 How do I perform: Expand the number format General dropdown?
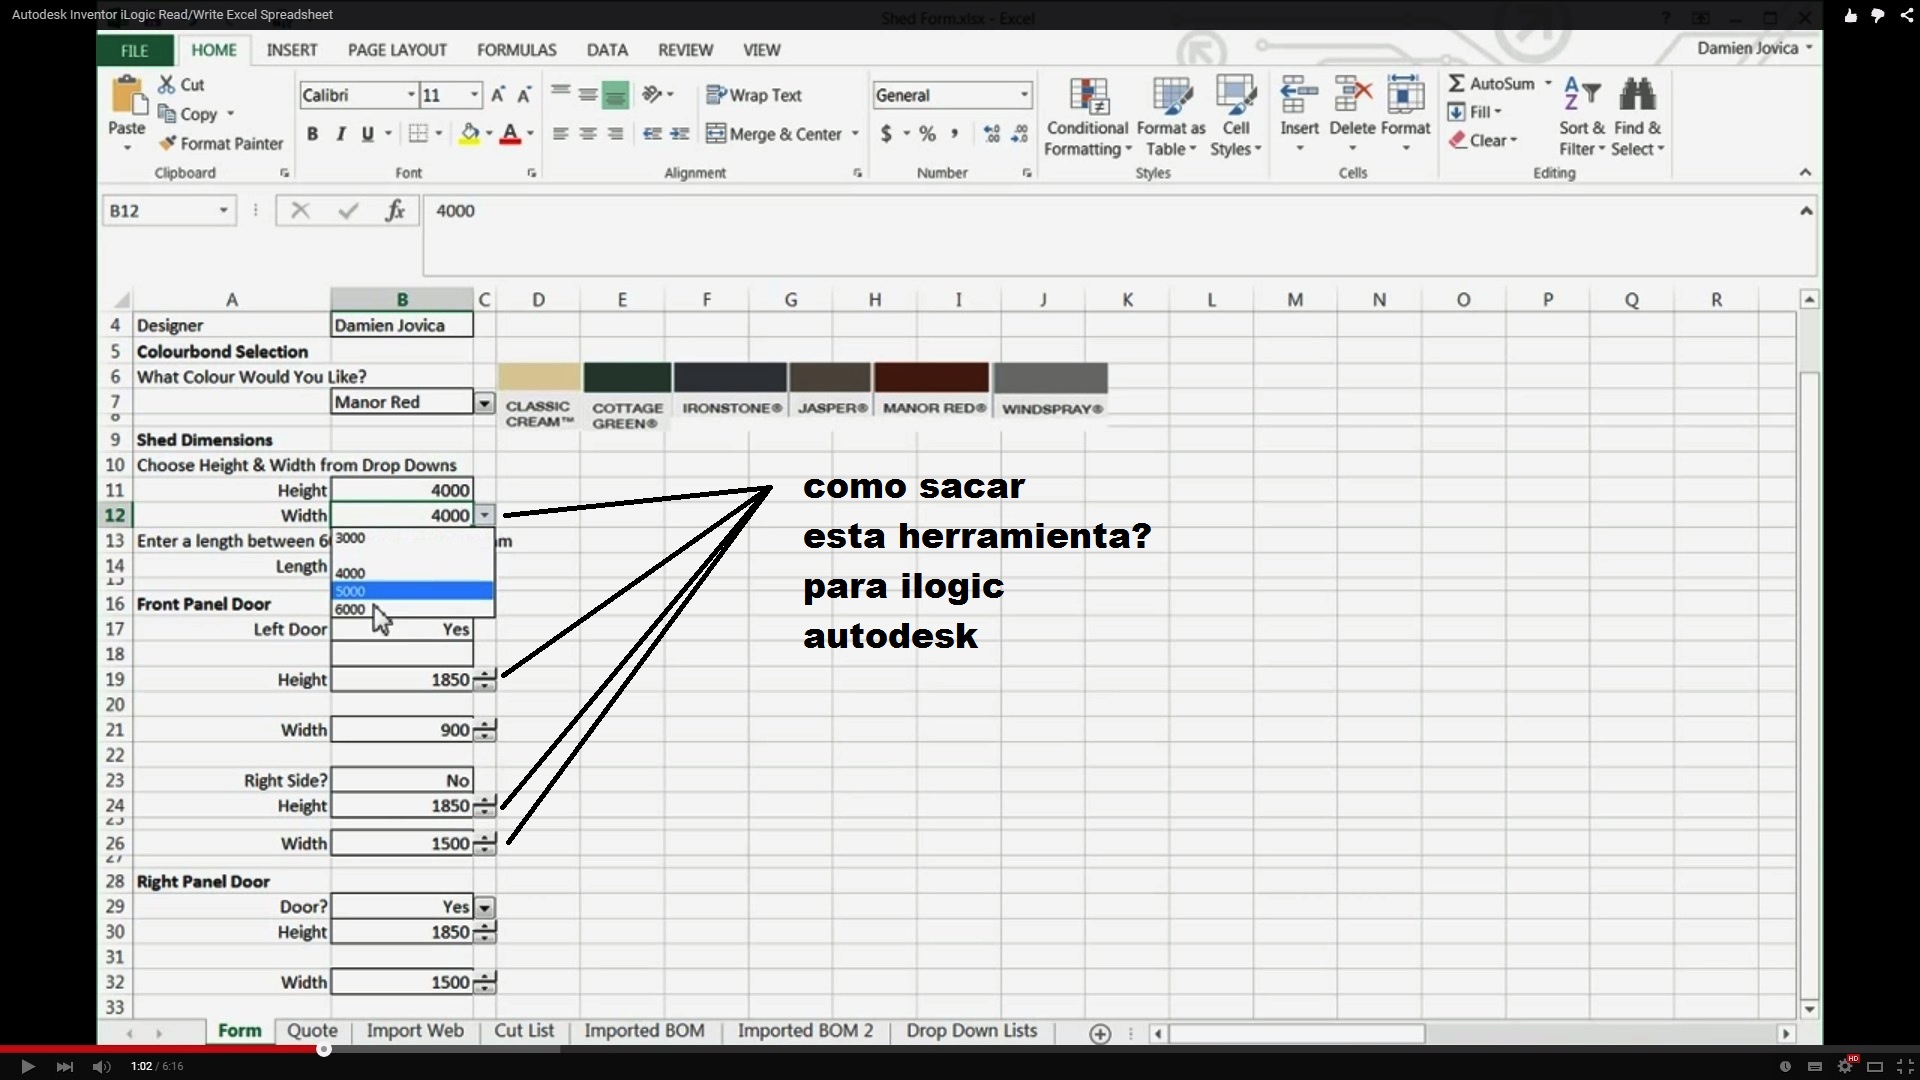[1024, 95]
